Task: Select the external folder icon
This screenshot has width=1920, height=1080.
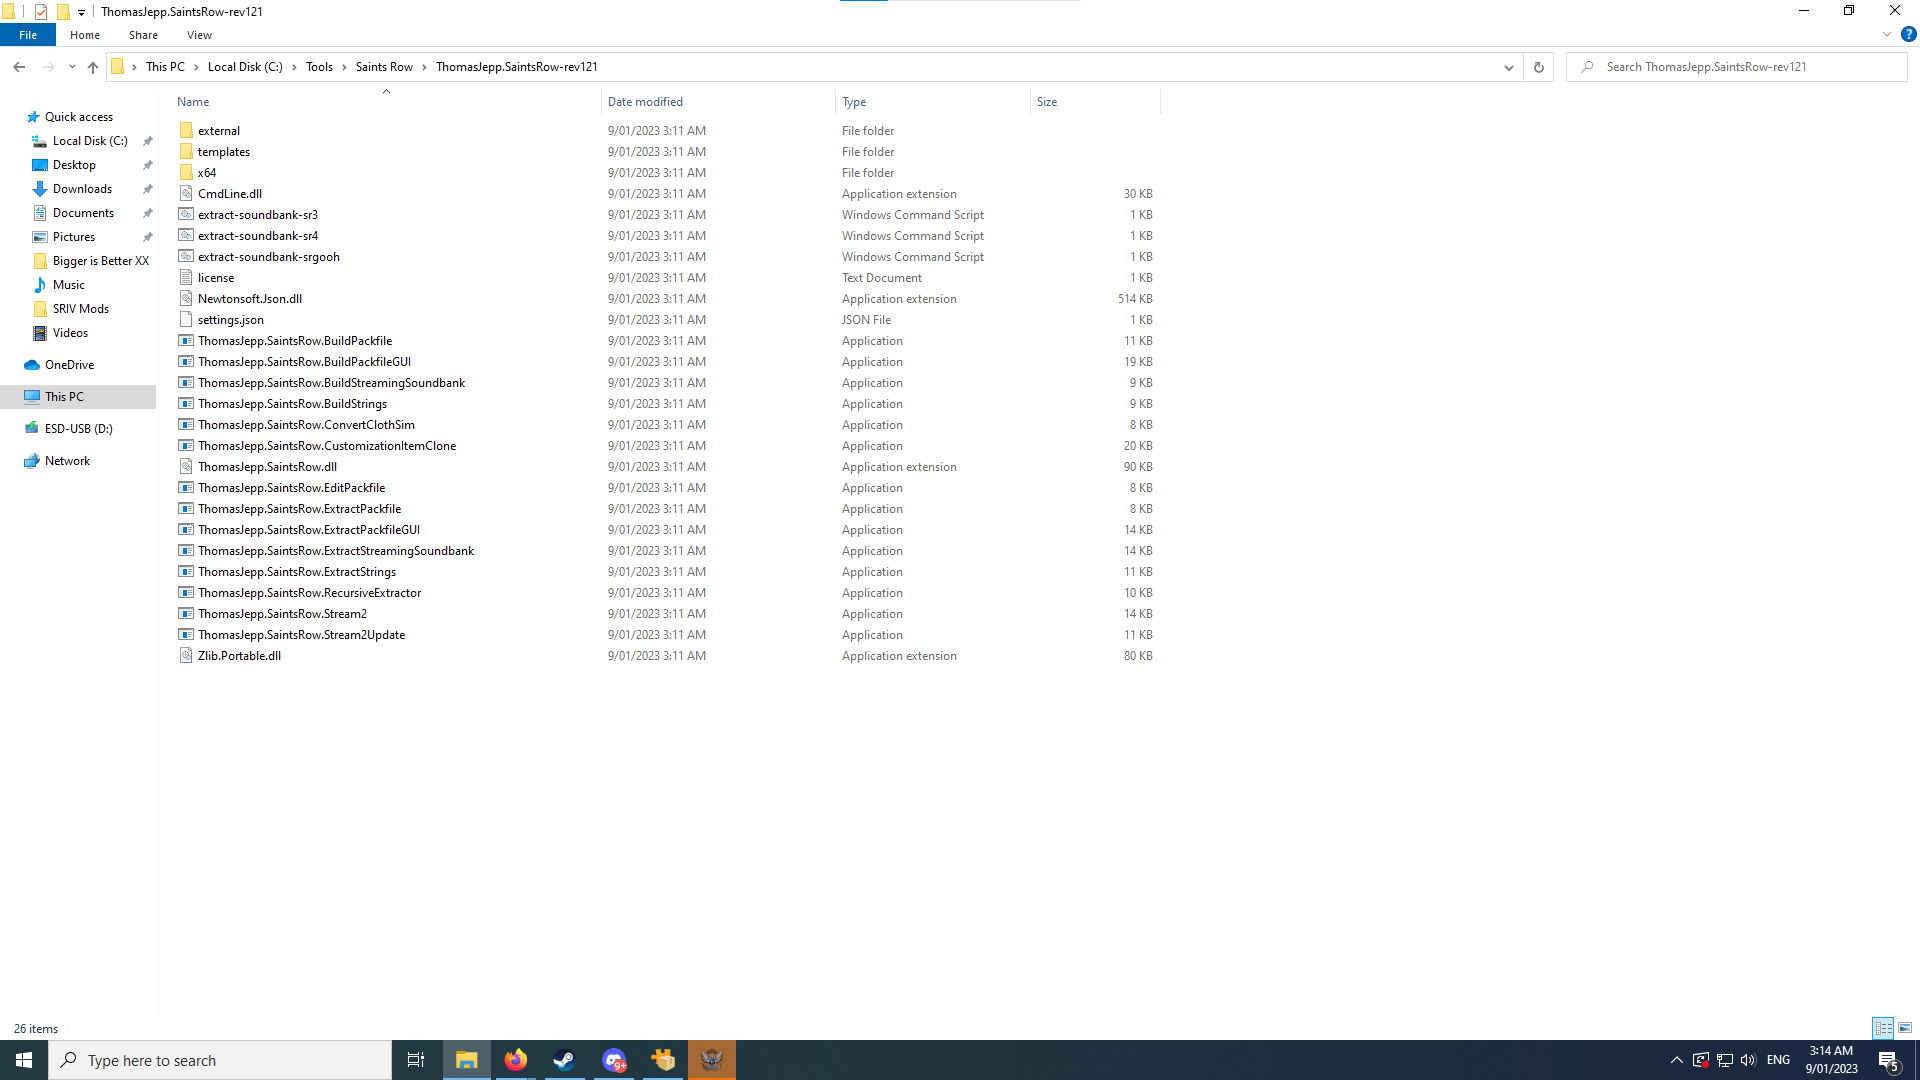Action: [x=186, y=130]
